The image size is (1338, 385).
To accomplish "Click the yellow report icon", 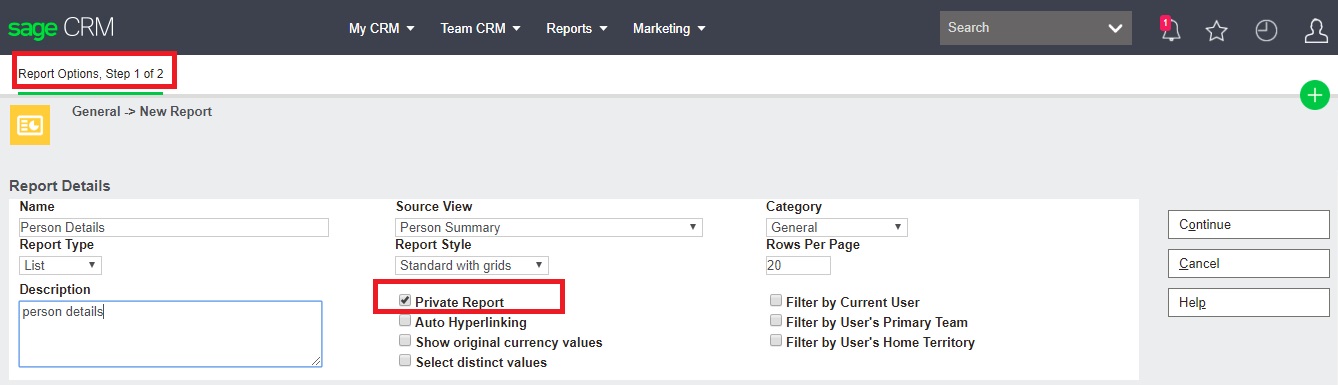I will tap(29, 124).
